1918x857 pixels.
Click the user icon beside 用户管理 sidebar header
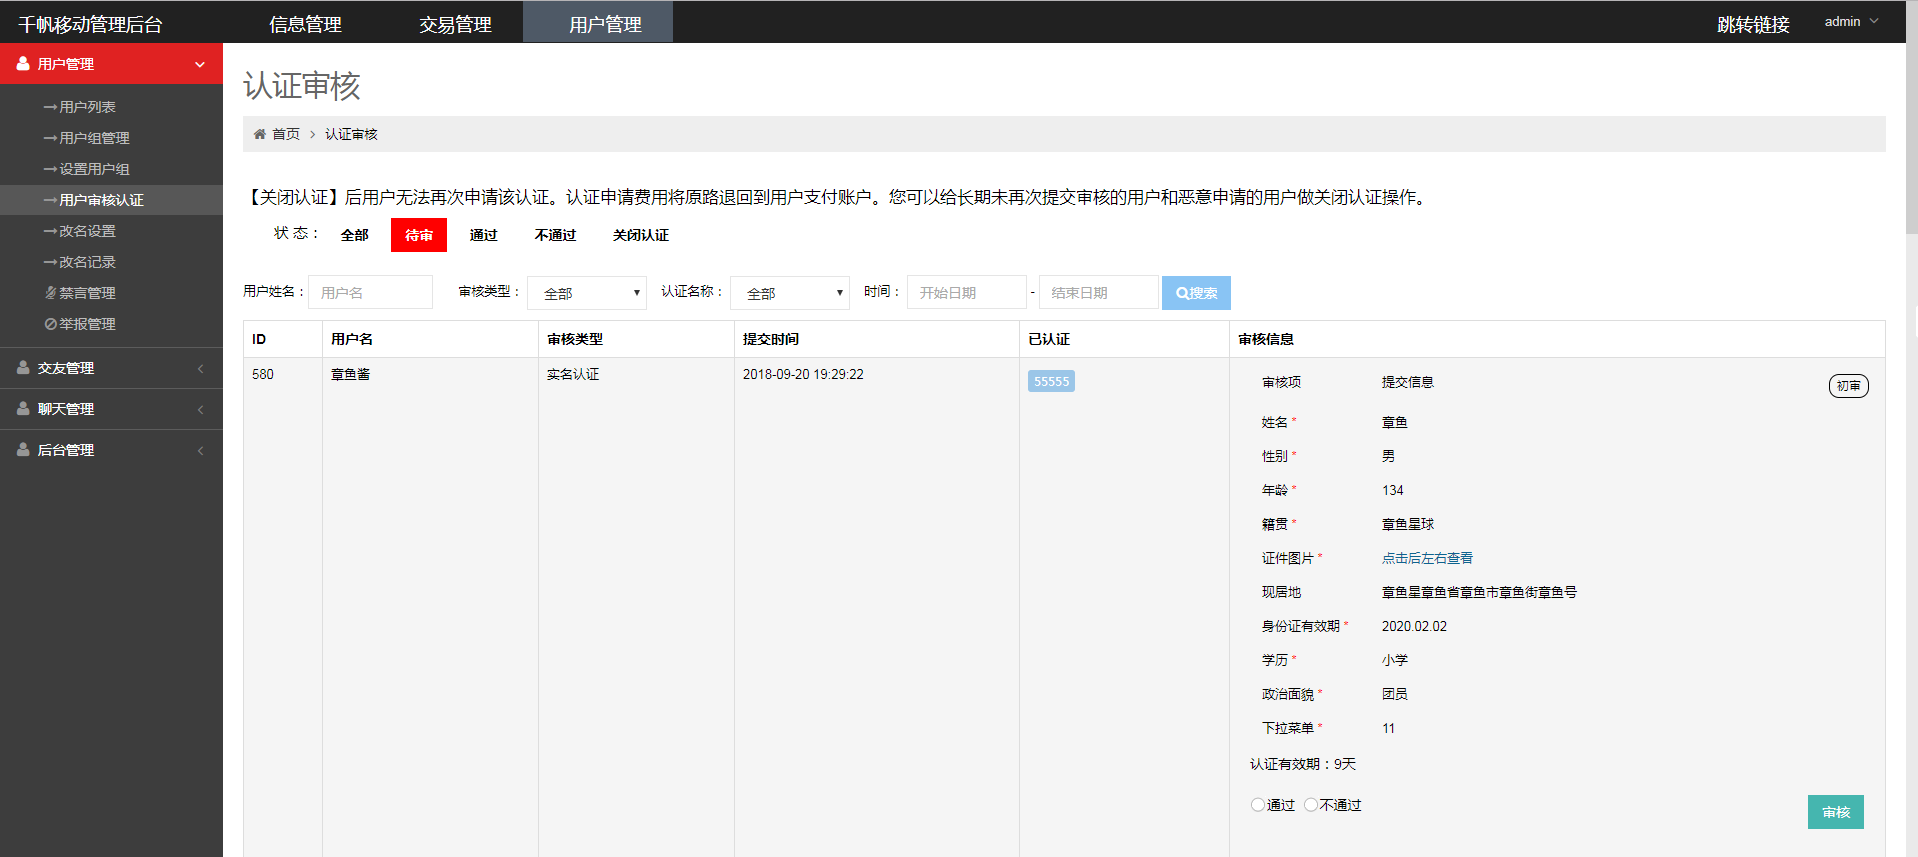coord(23,63)
